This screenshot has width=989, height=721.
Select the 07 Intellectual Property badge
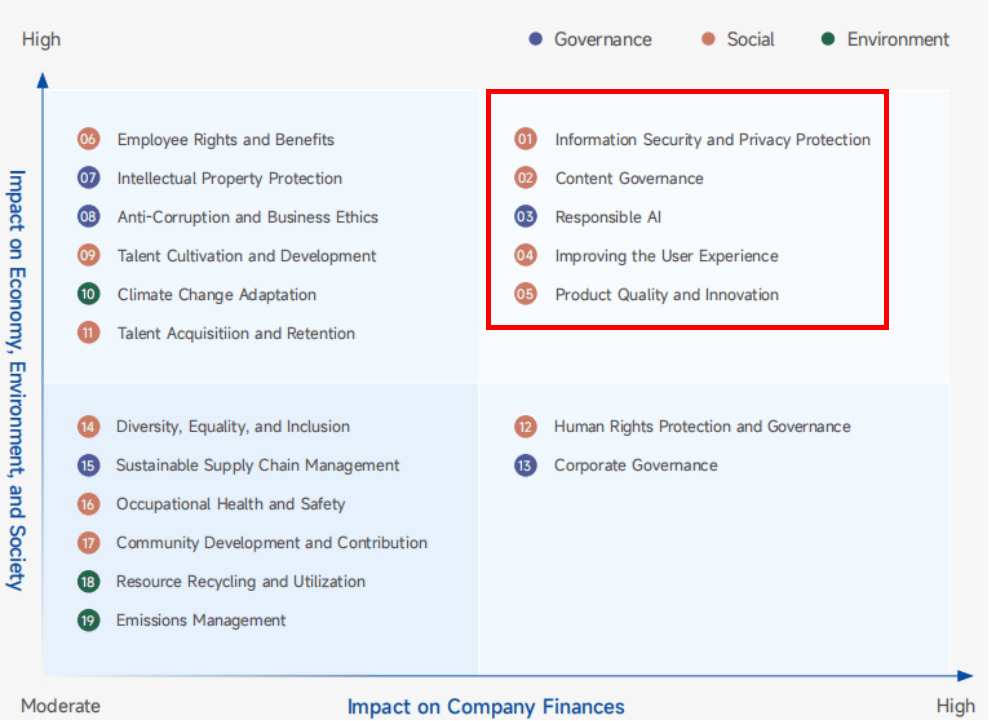88,178
